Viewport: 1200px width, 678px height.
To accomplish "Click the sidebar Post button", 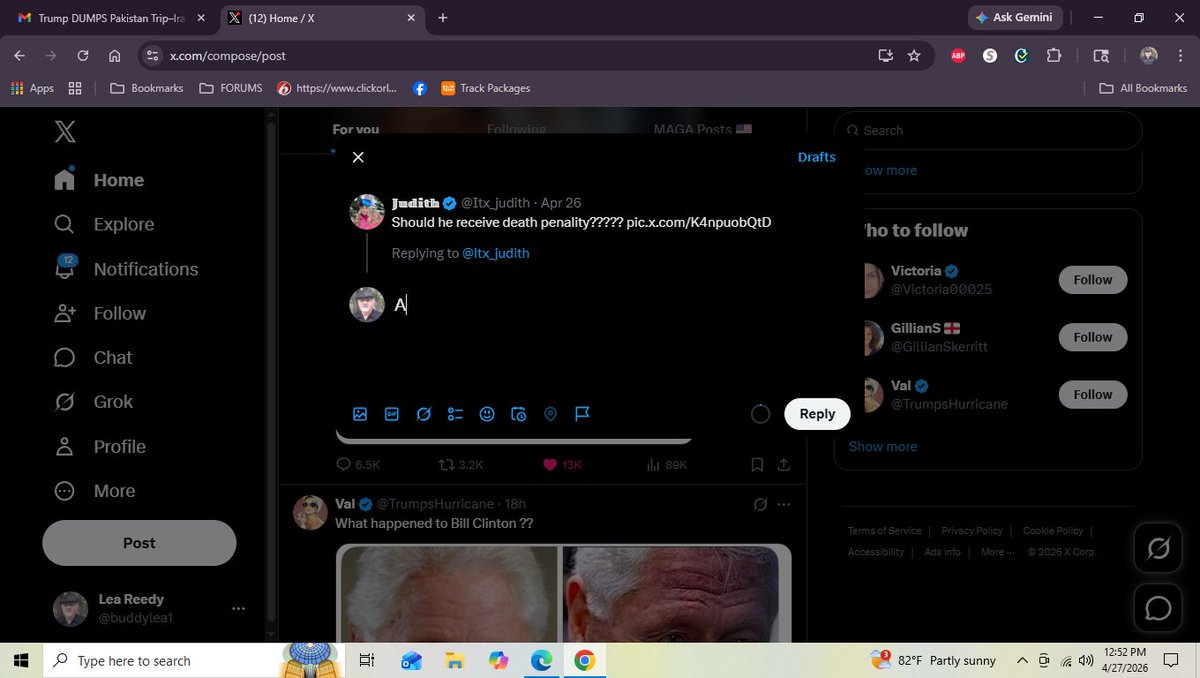I will point(139,543).
